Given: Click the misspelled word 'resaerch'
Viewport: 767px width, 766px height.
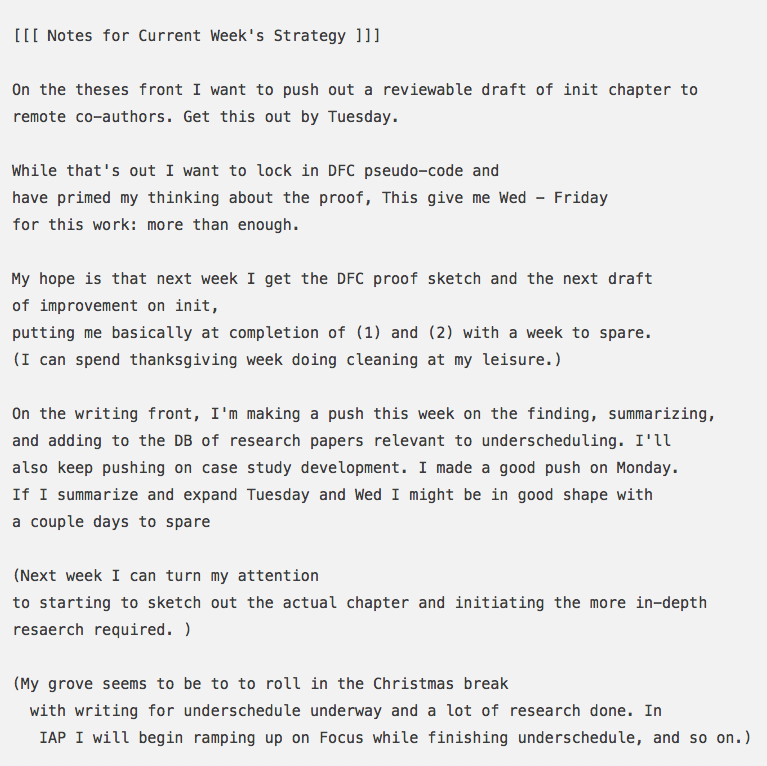Looking at the screenshot, I should tap(48, 630).
